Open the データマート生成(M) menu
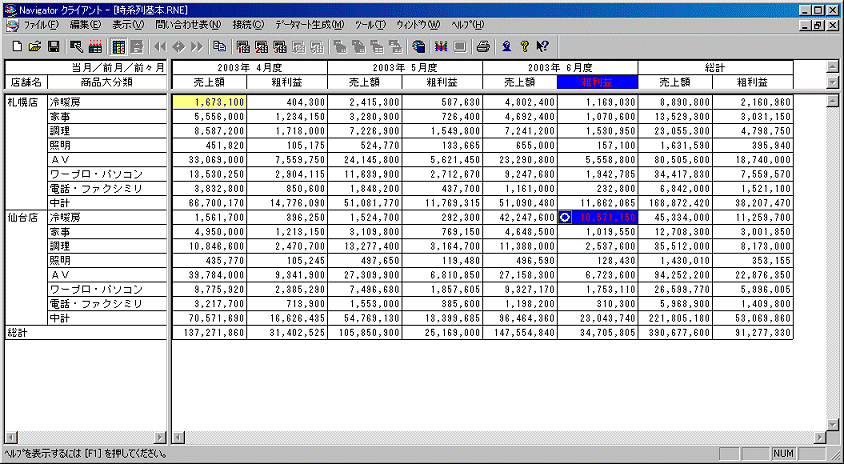 click(x=310, y=25)
